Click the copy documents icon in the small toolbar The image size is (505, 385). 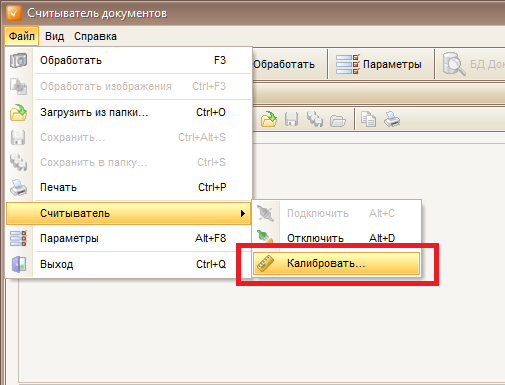pyautogui.click(x=368, y=119)
